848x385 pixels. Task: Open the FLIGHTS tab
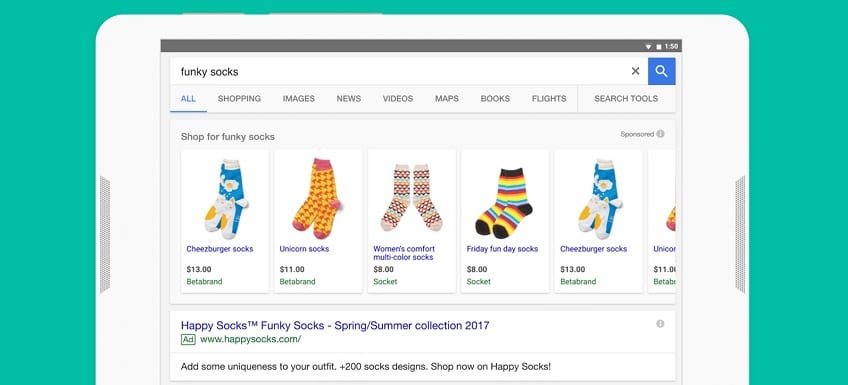(549, 98)
